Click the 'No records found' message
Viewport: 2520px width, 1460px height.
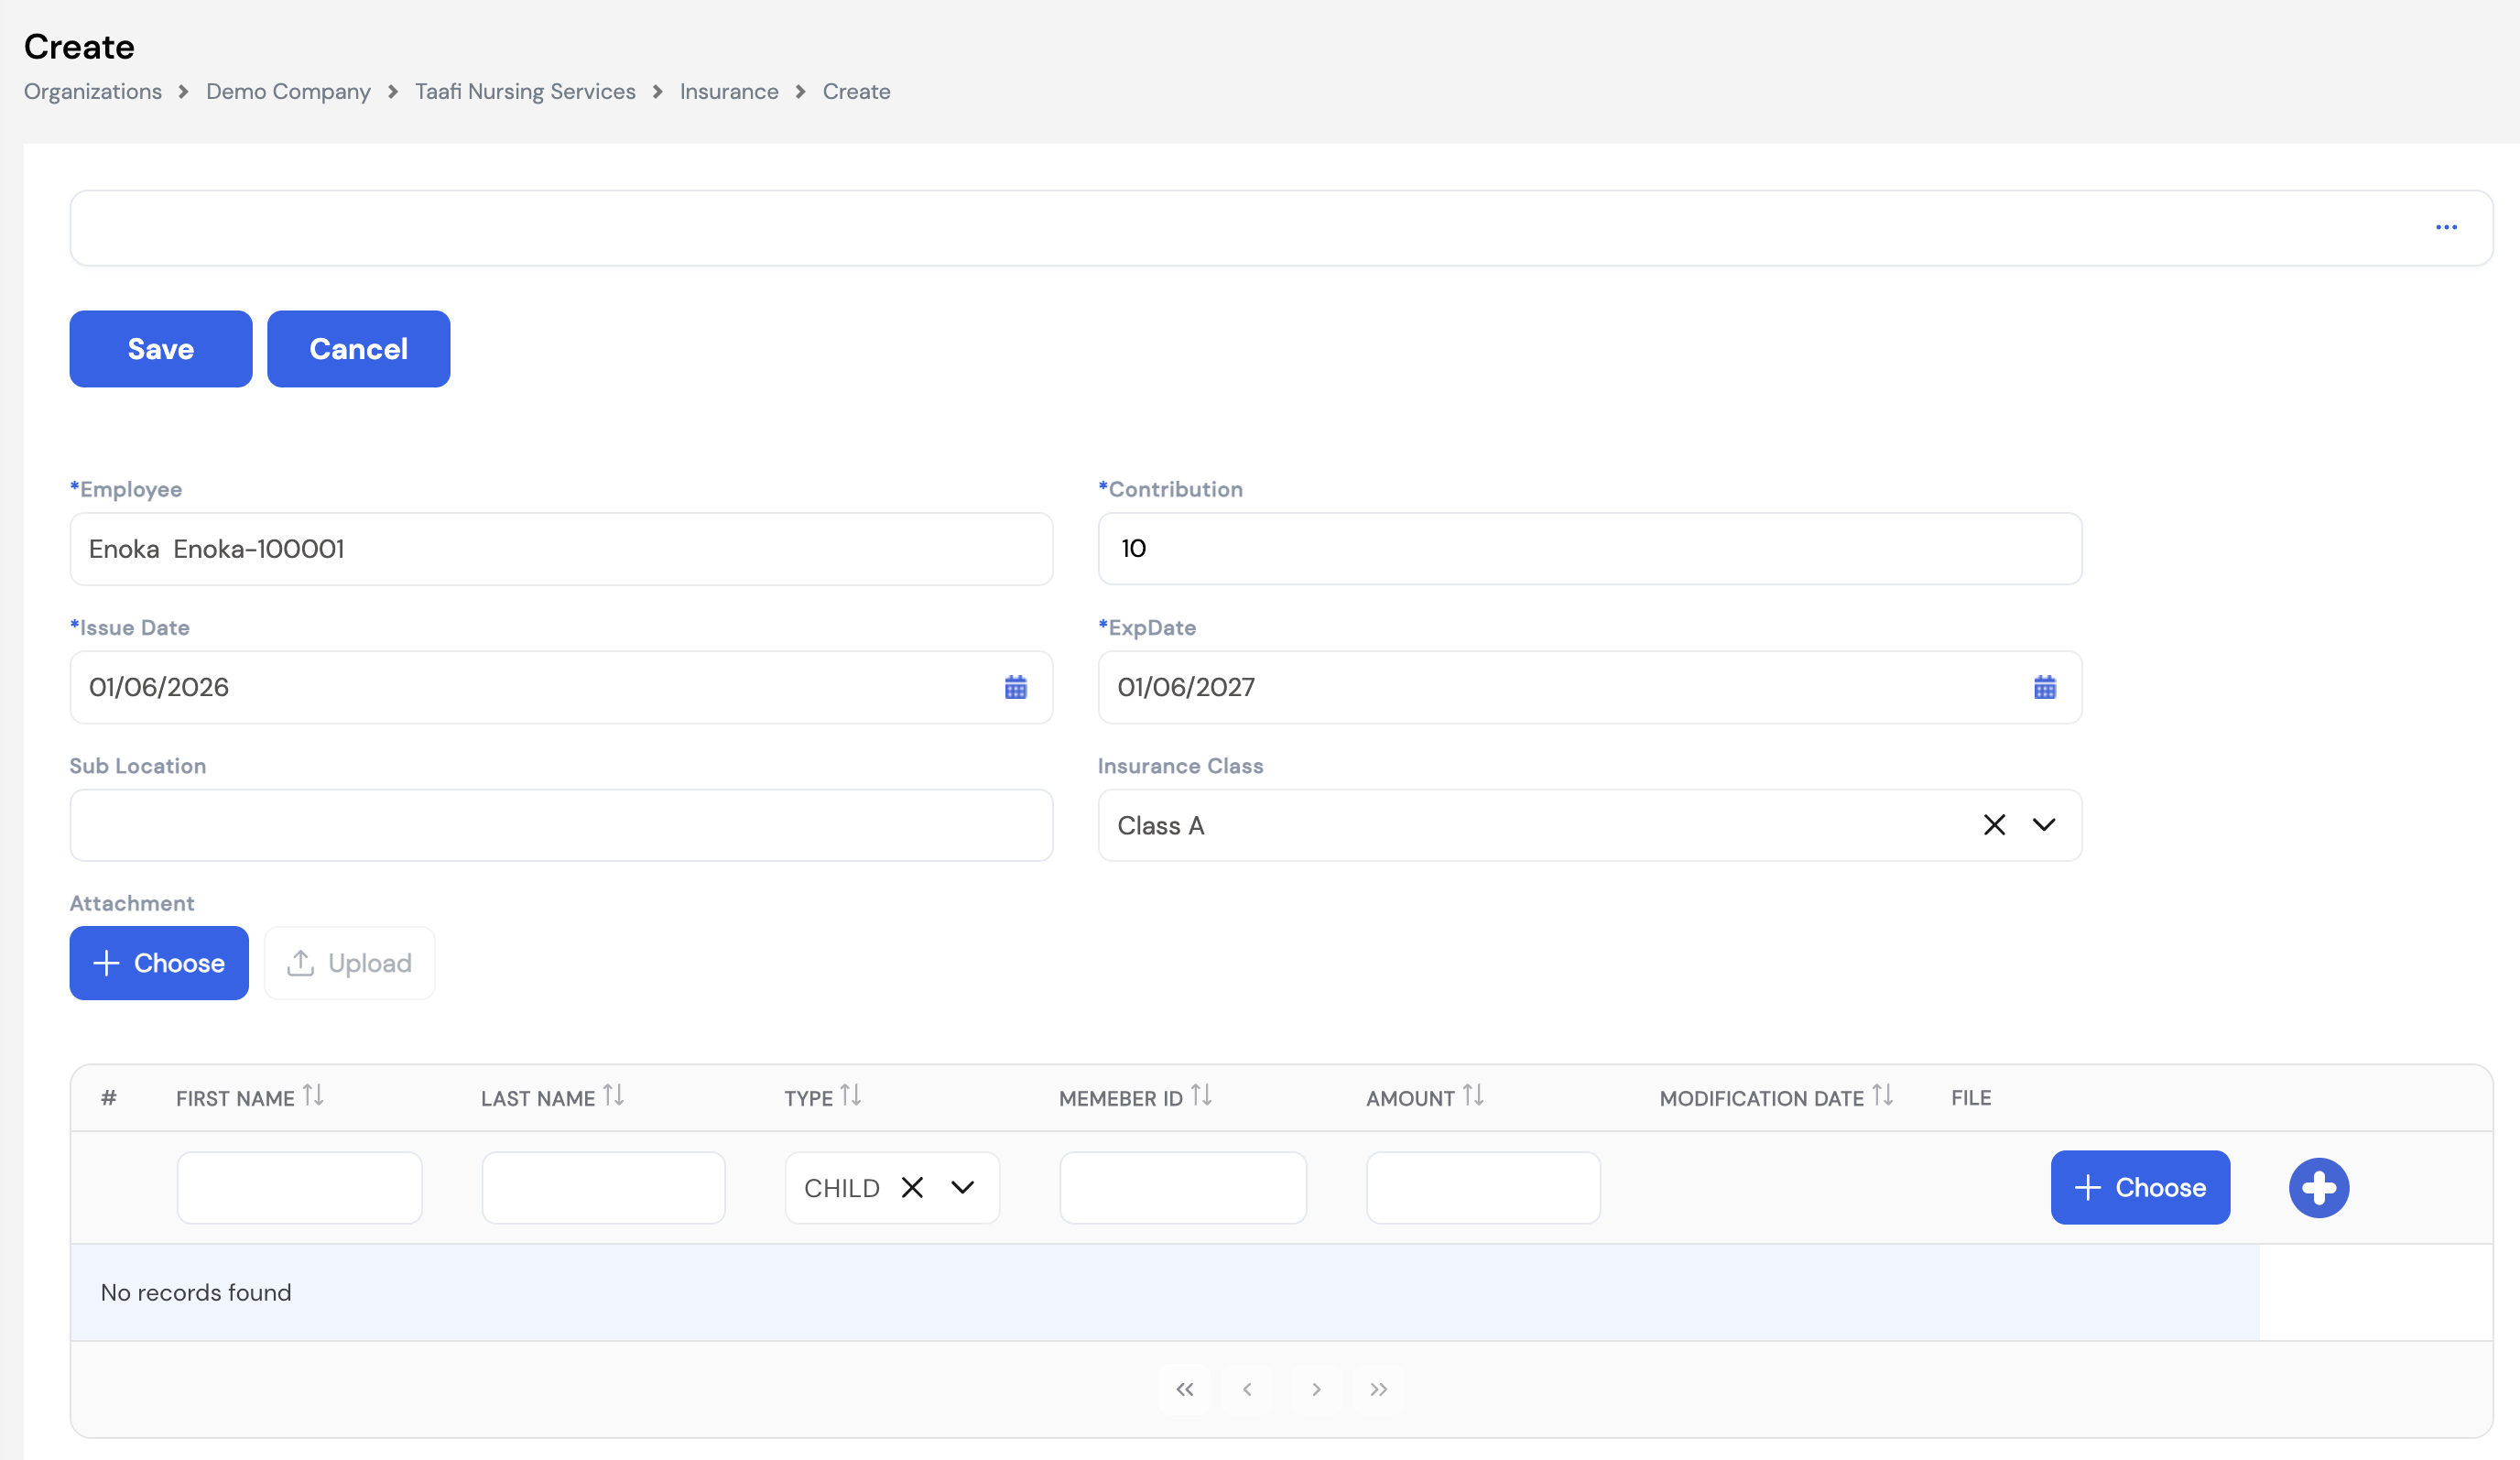(x=196, y=1292)
